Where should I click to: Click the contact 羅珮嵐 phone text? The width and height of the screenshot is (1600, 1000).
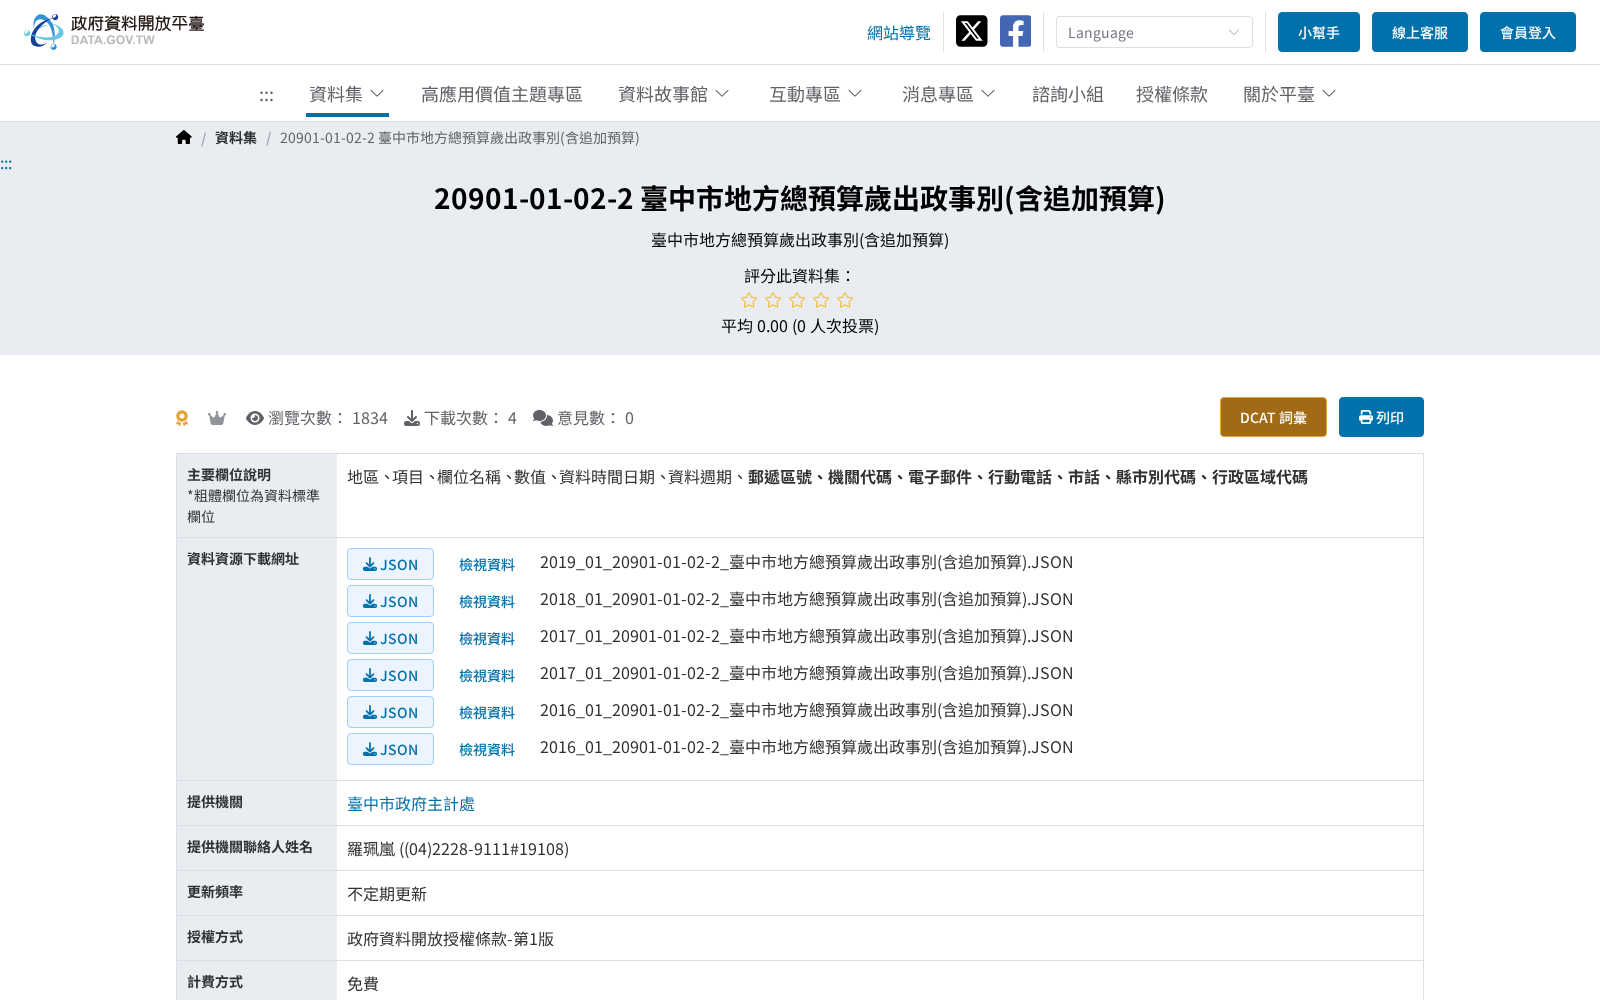coord(458,849)
